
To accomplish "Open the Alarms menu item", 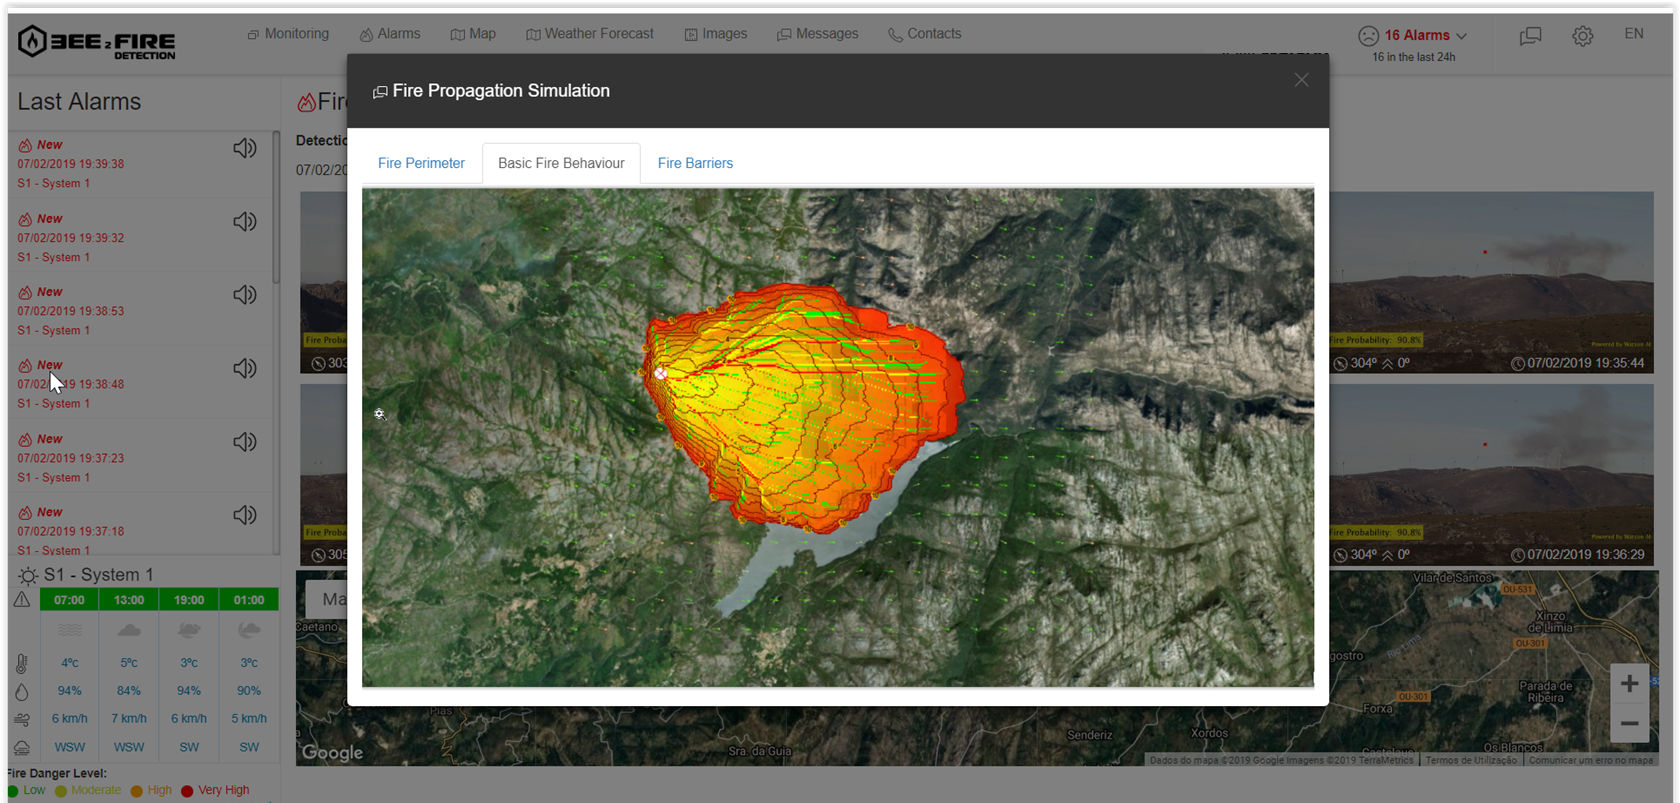I will click(390, 34).
